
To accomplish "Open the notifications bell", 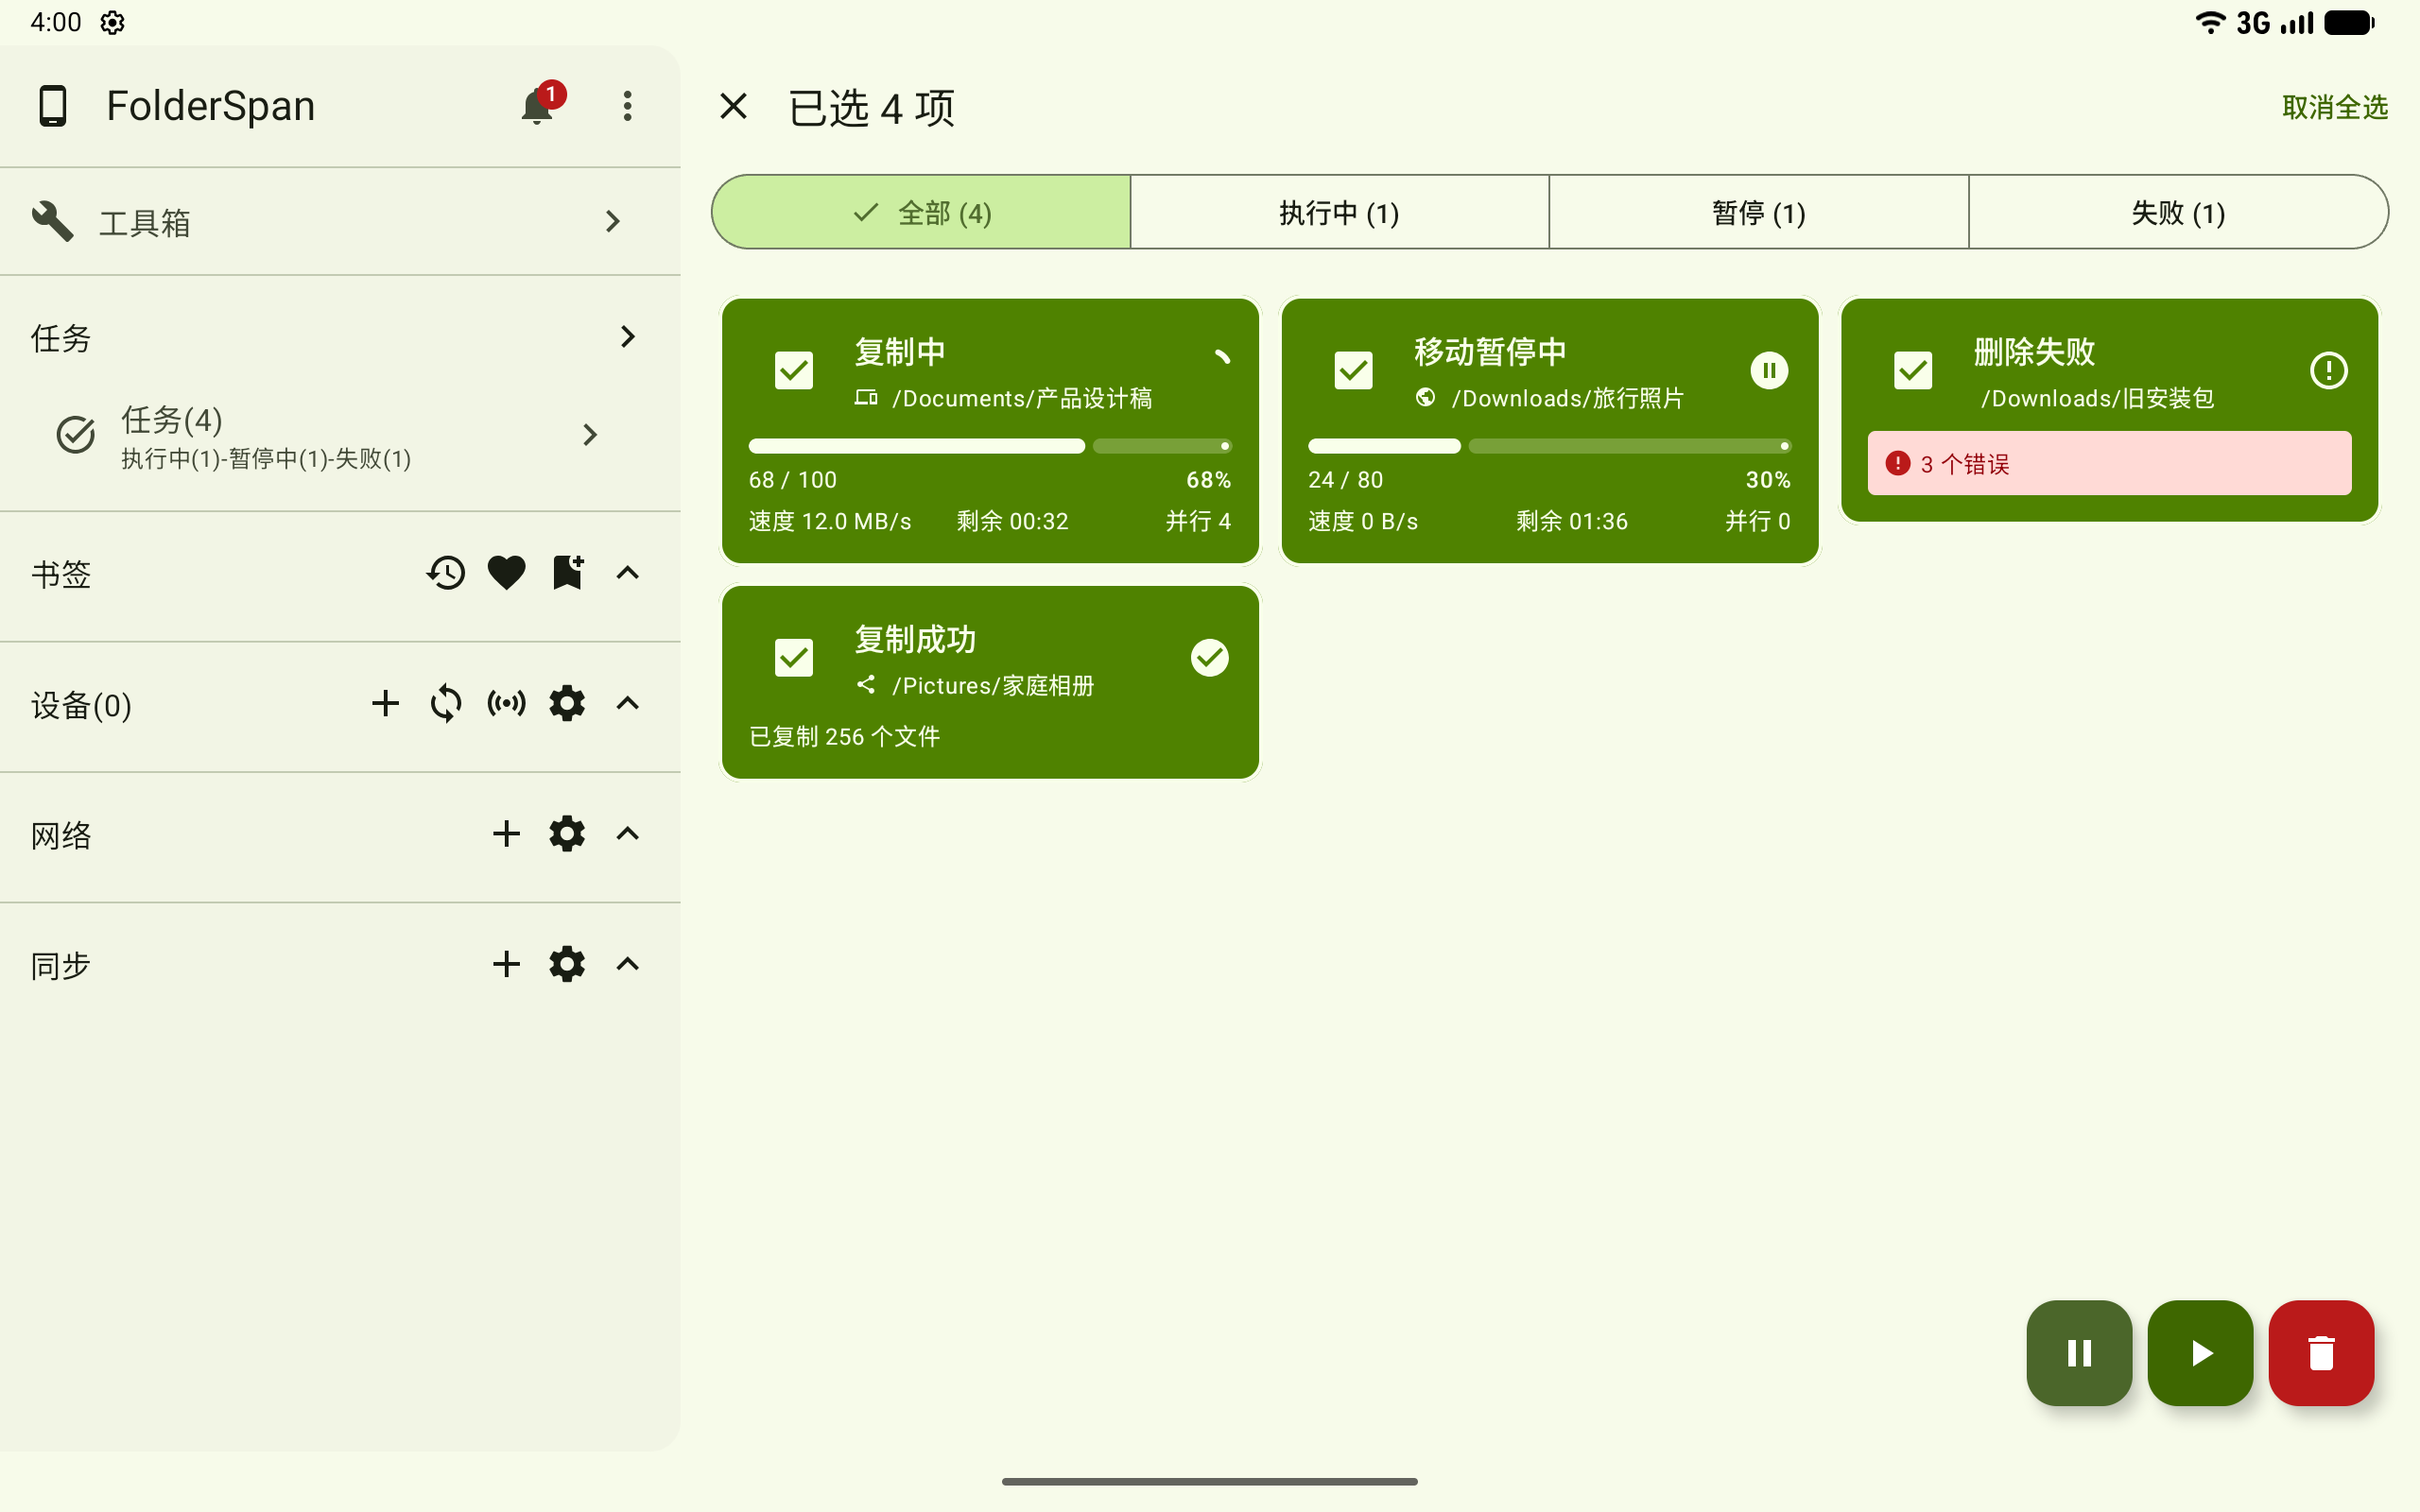I will coord(538,106).
